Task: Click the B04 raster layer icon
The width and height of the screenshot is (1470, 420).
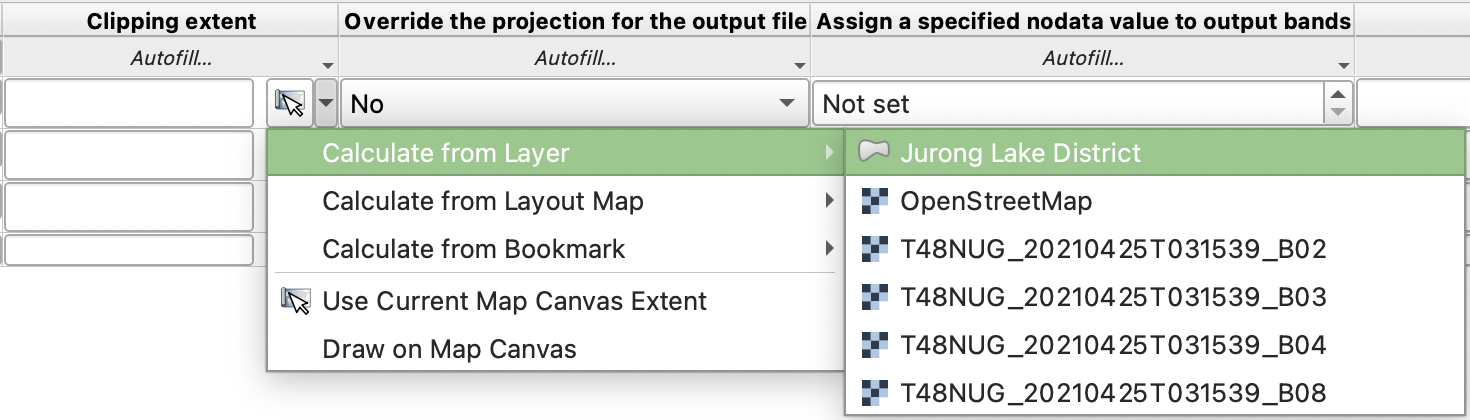Action: coord(875,345)
